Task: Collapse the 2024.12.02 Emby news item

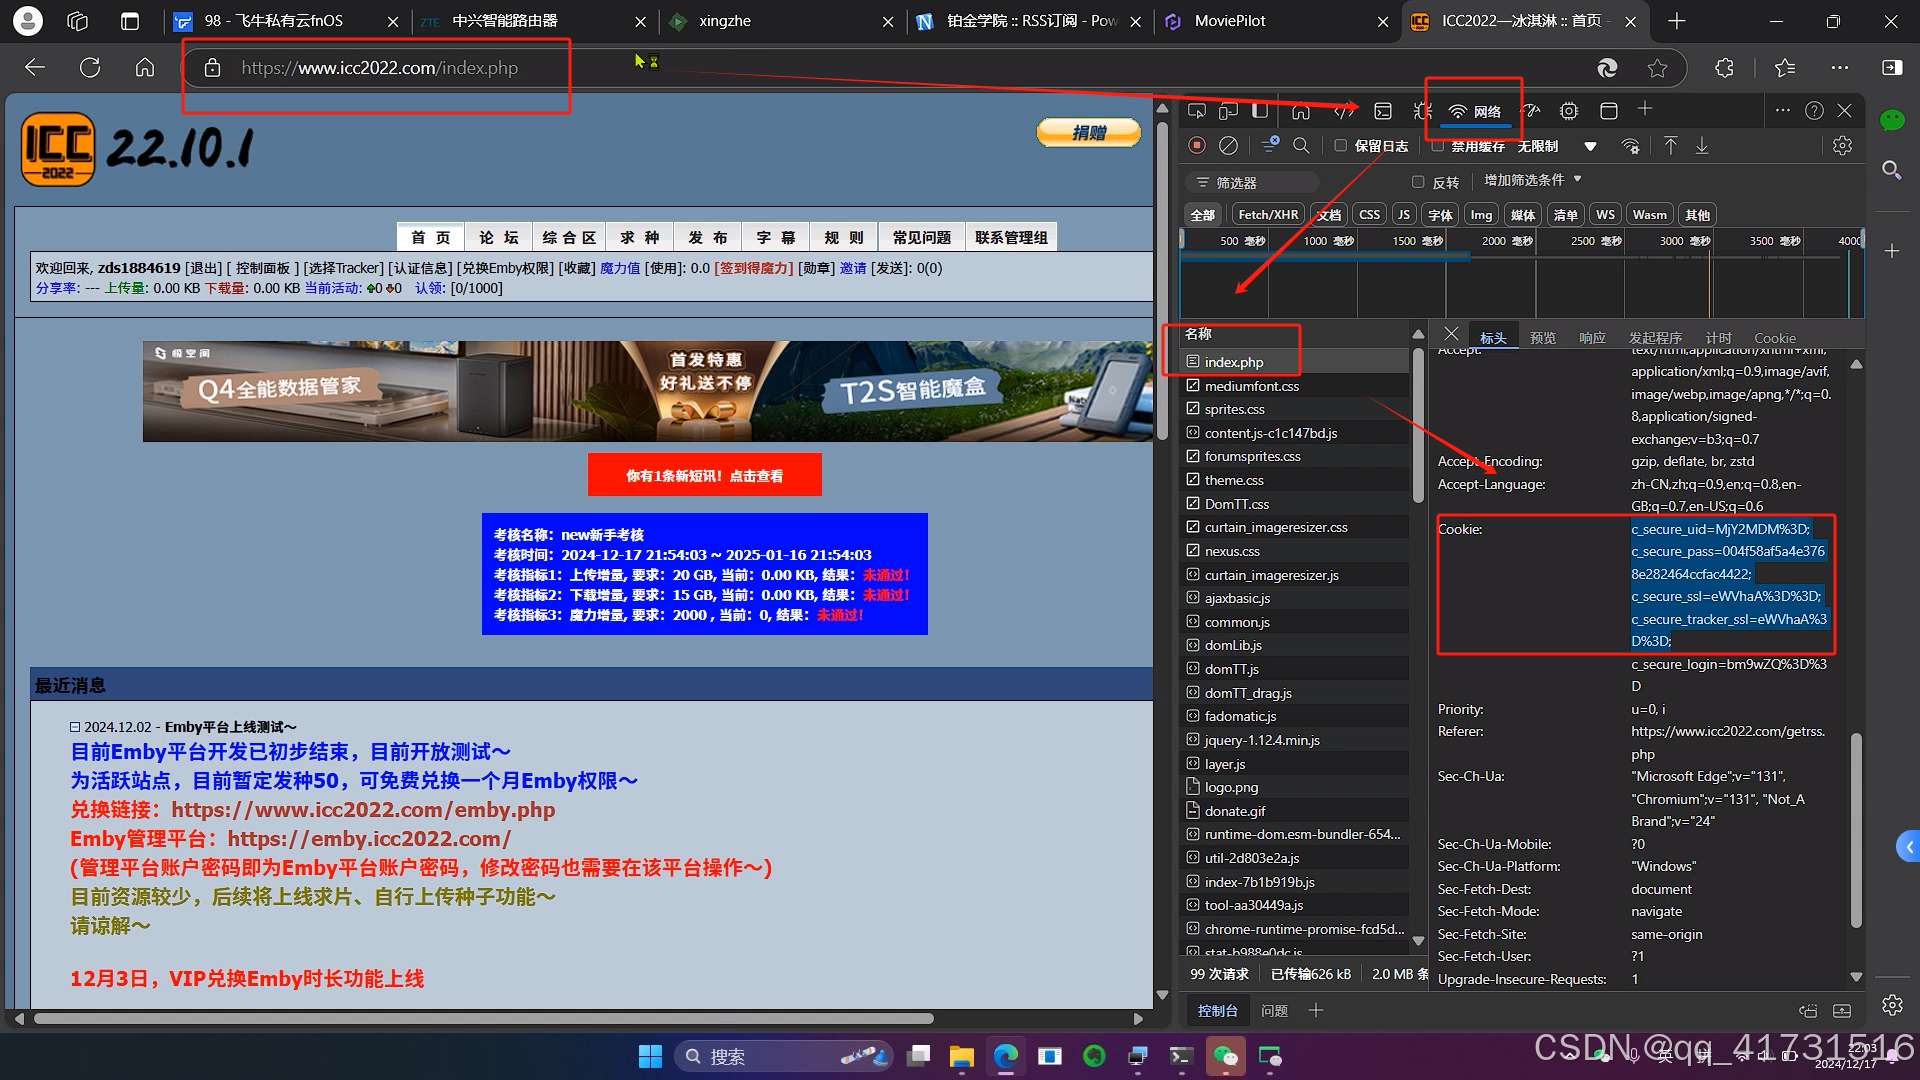Action: pos(75,727)
